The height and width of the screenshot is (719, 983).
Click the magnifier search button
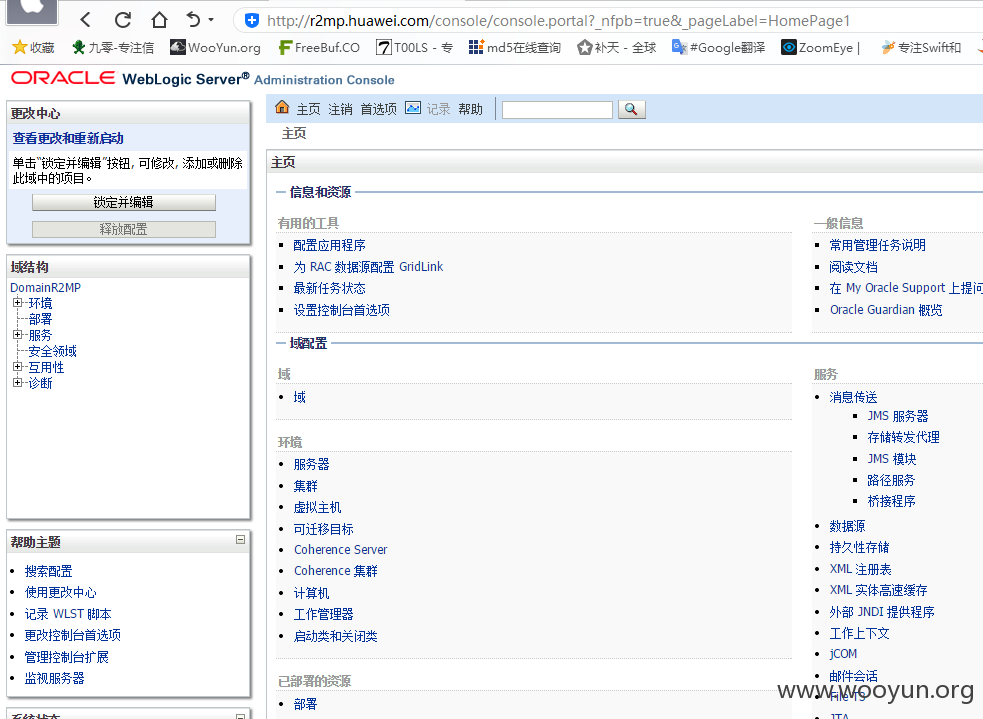point(631,110)
